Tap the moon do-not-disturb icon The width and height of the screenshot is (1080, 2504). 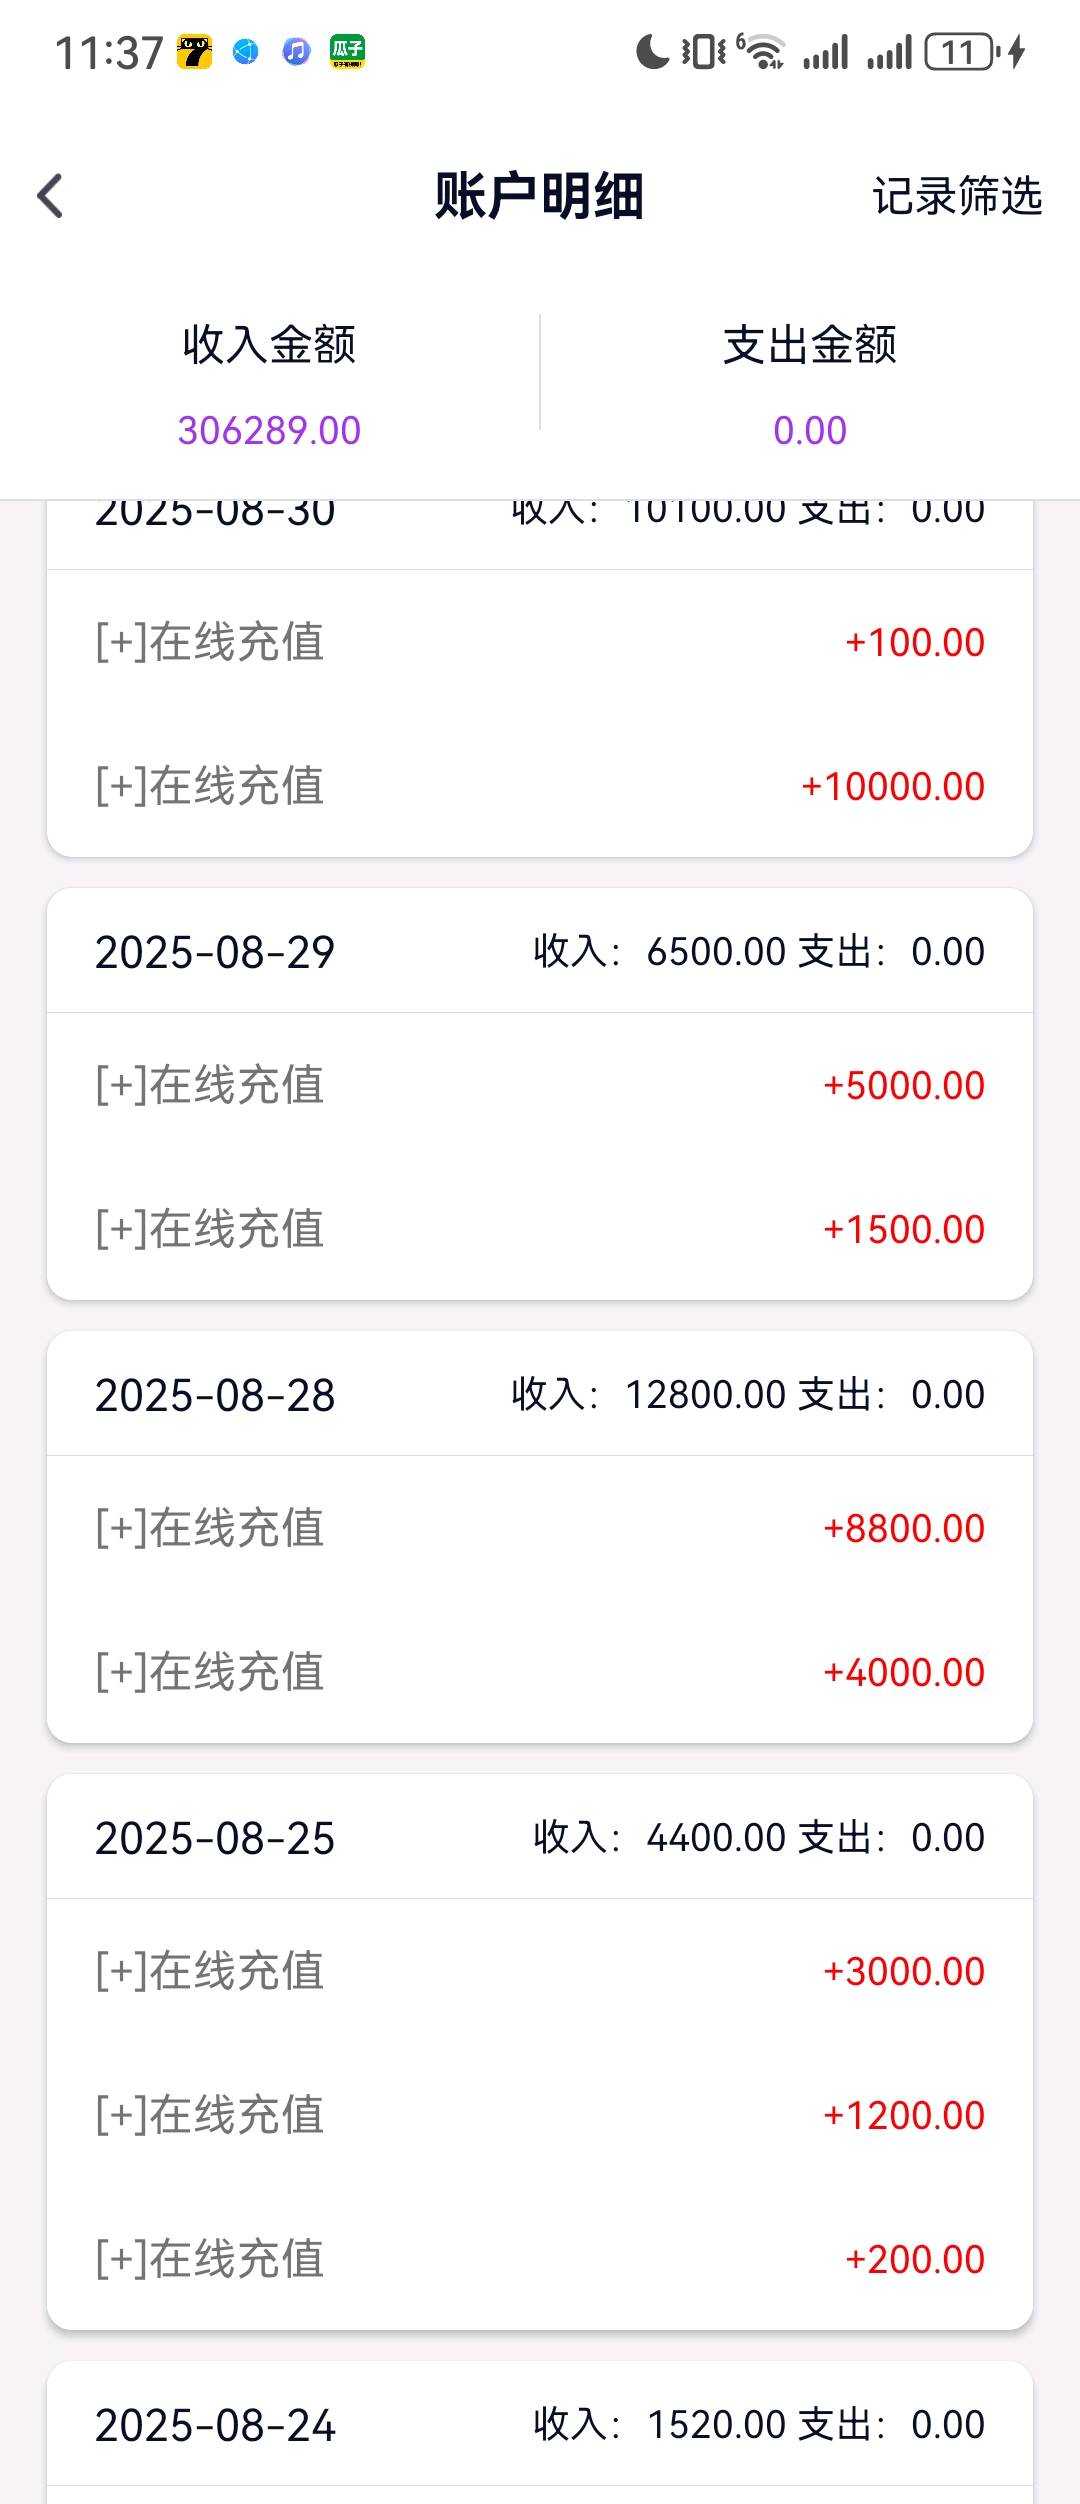[652, 52]
